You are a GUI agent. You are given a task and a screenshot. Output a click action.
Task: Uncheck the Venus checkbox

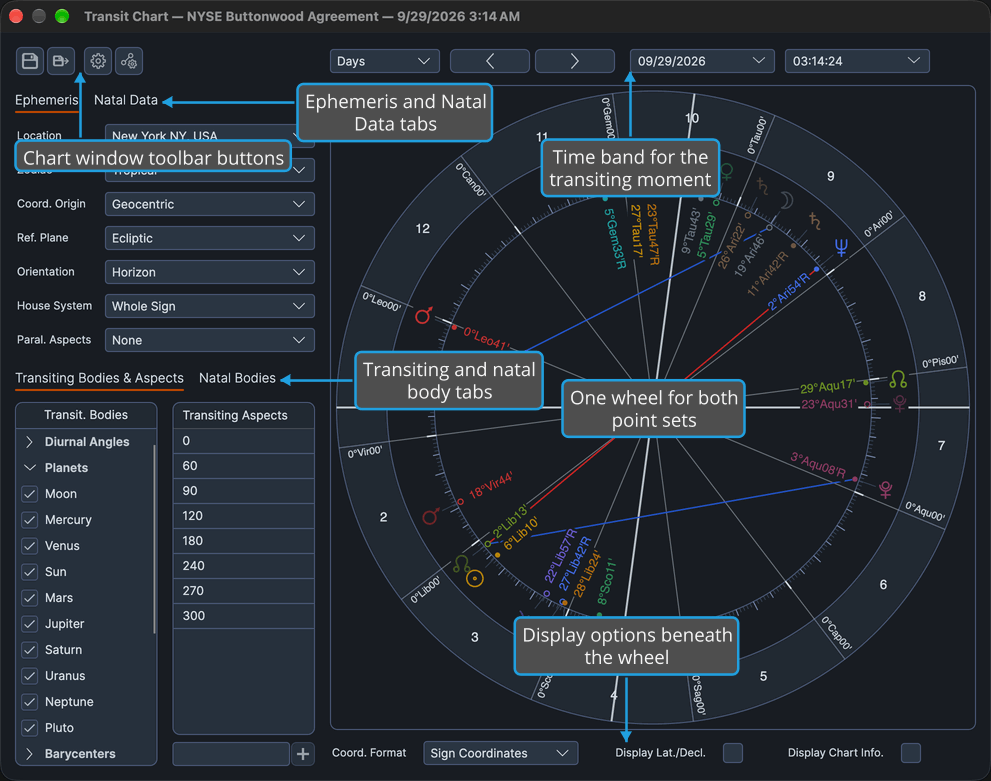pyautogui.click(x=30, y=546)
